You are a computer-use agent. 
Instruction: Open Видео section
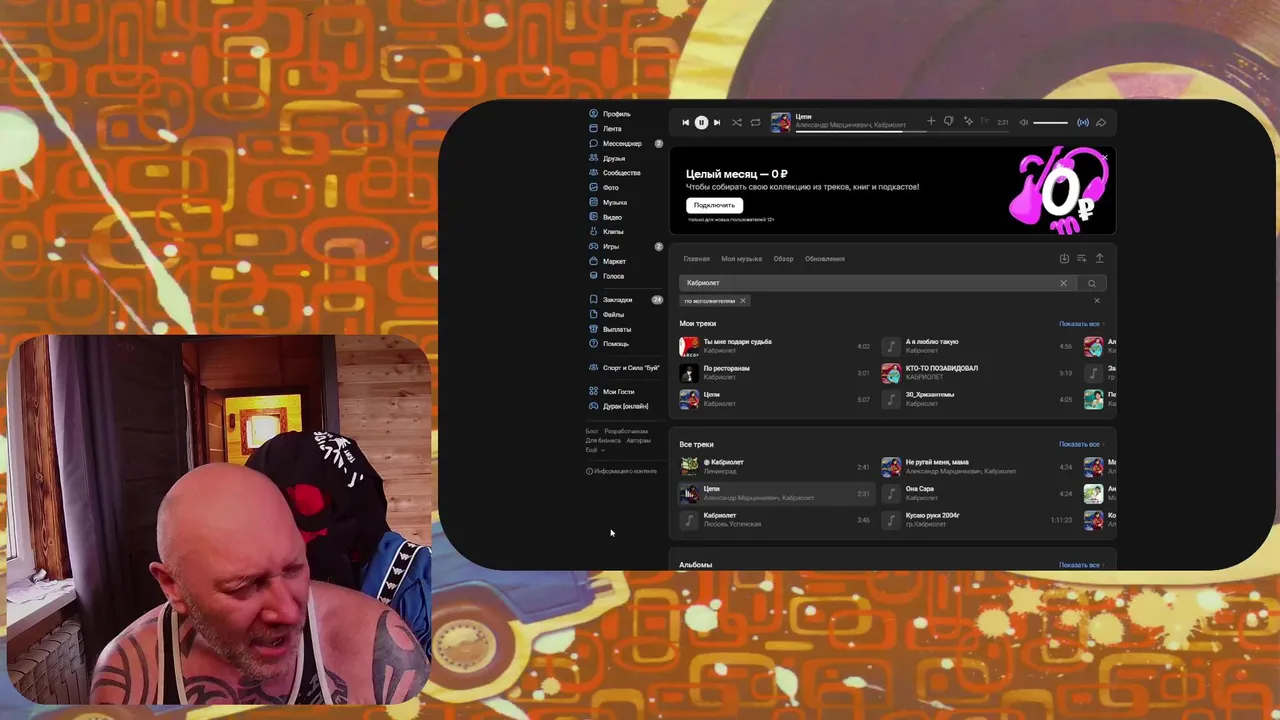(x=605, y=217)
